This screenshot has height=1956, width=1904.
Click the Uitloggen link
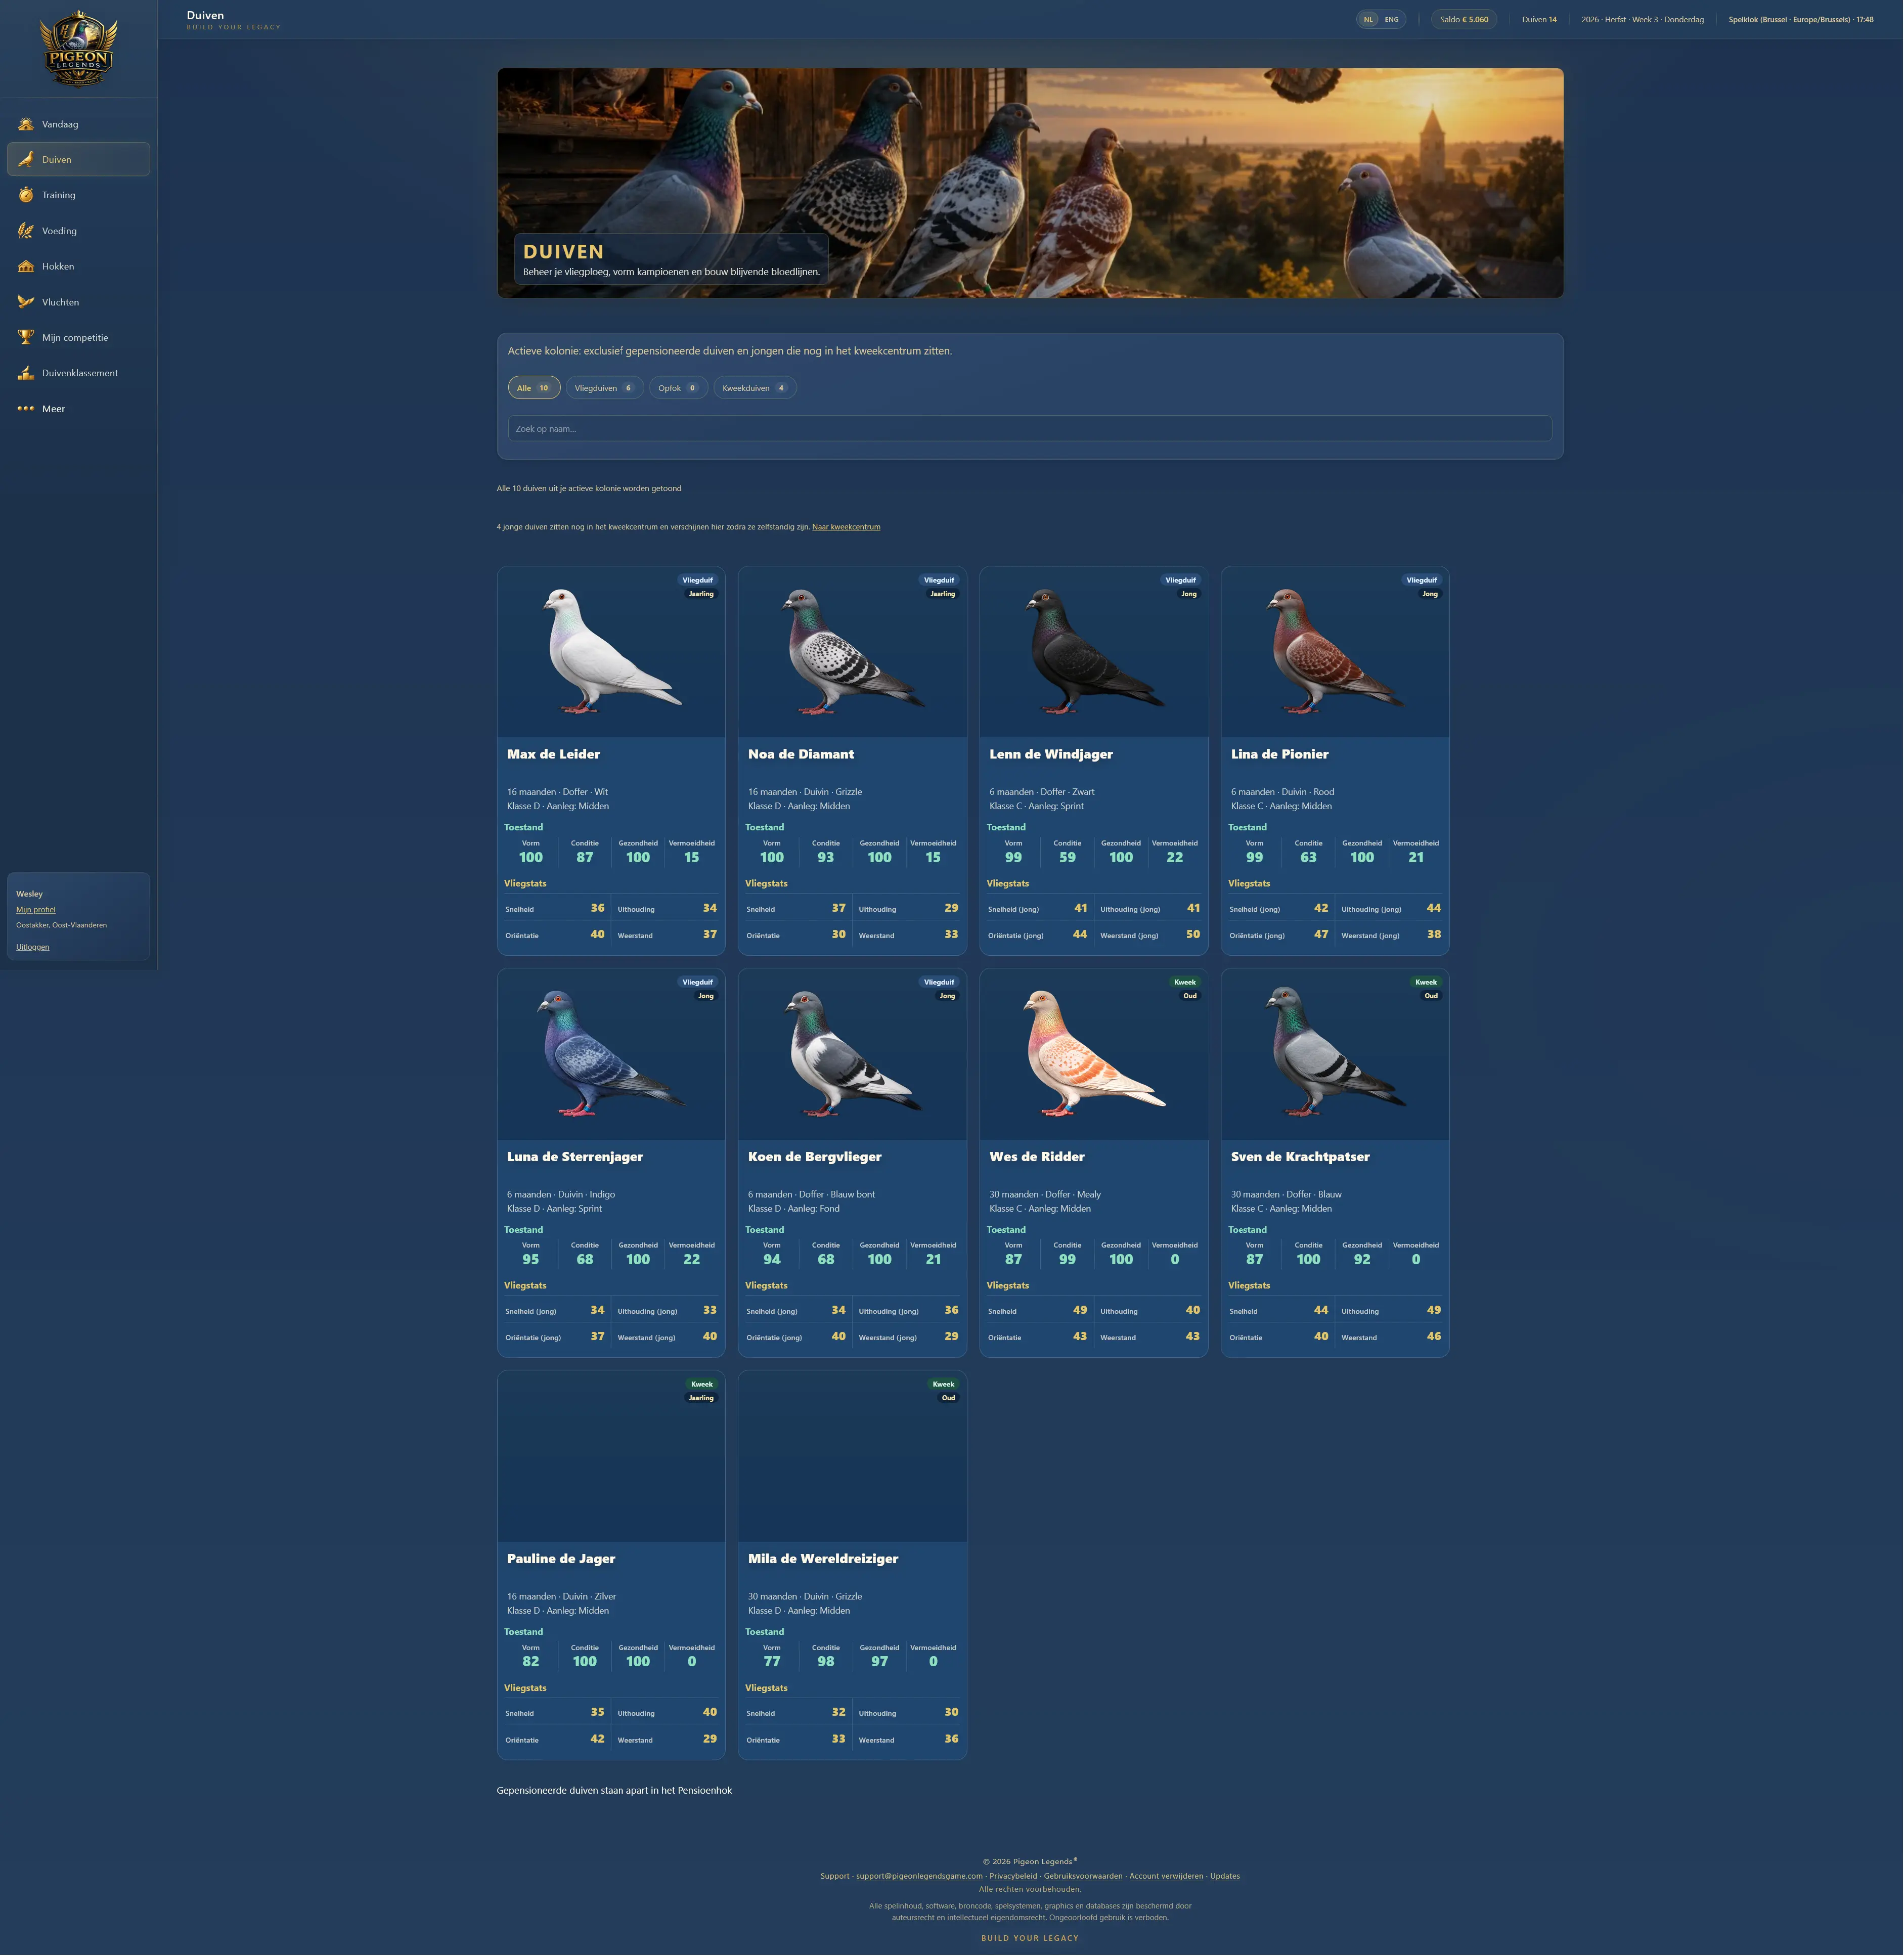pos(32,947)
